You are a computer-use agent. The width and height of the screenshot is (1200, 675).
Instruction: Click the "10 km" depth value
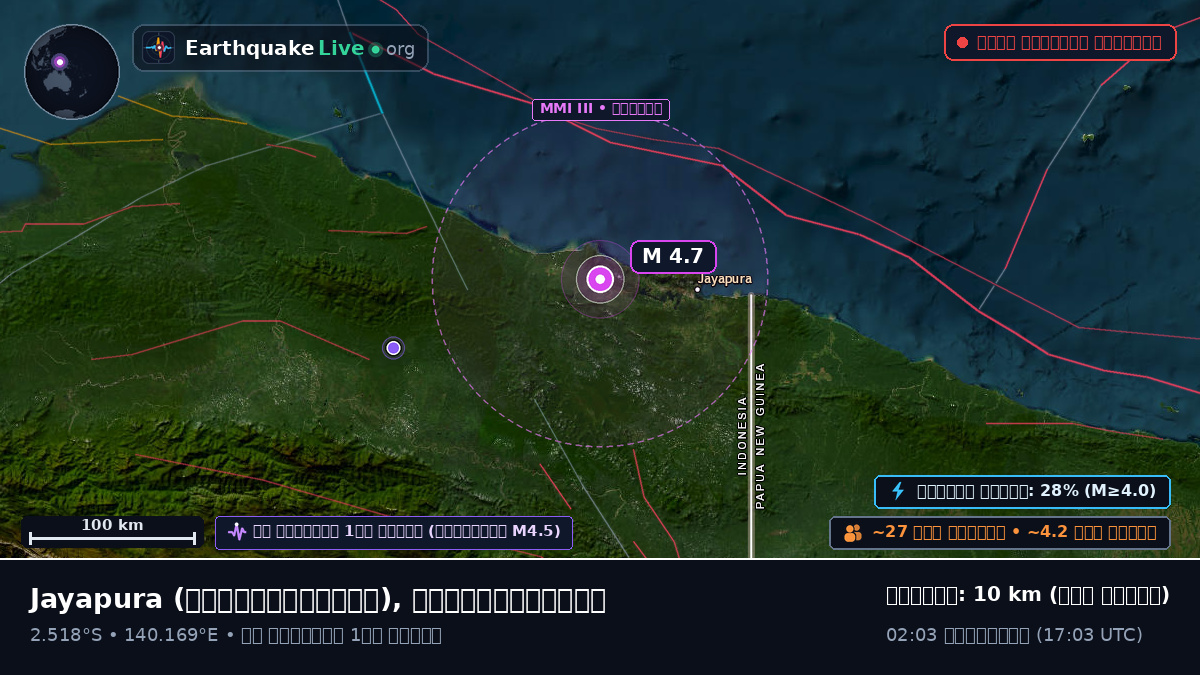coord(1006,595)
